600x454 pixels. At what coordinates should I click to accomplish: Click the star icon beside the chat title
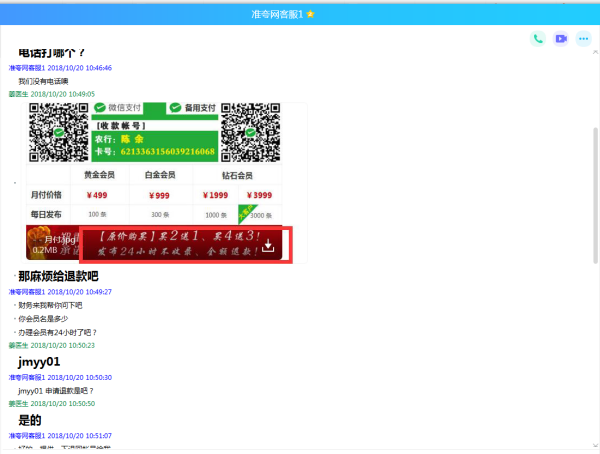tap(339, 14)
